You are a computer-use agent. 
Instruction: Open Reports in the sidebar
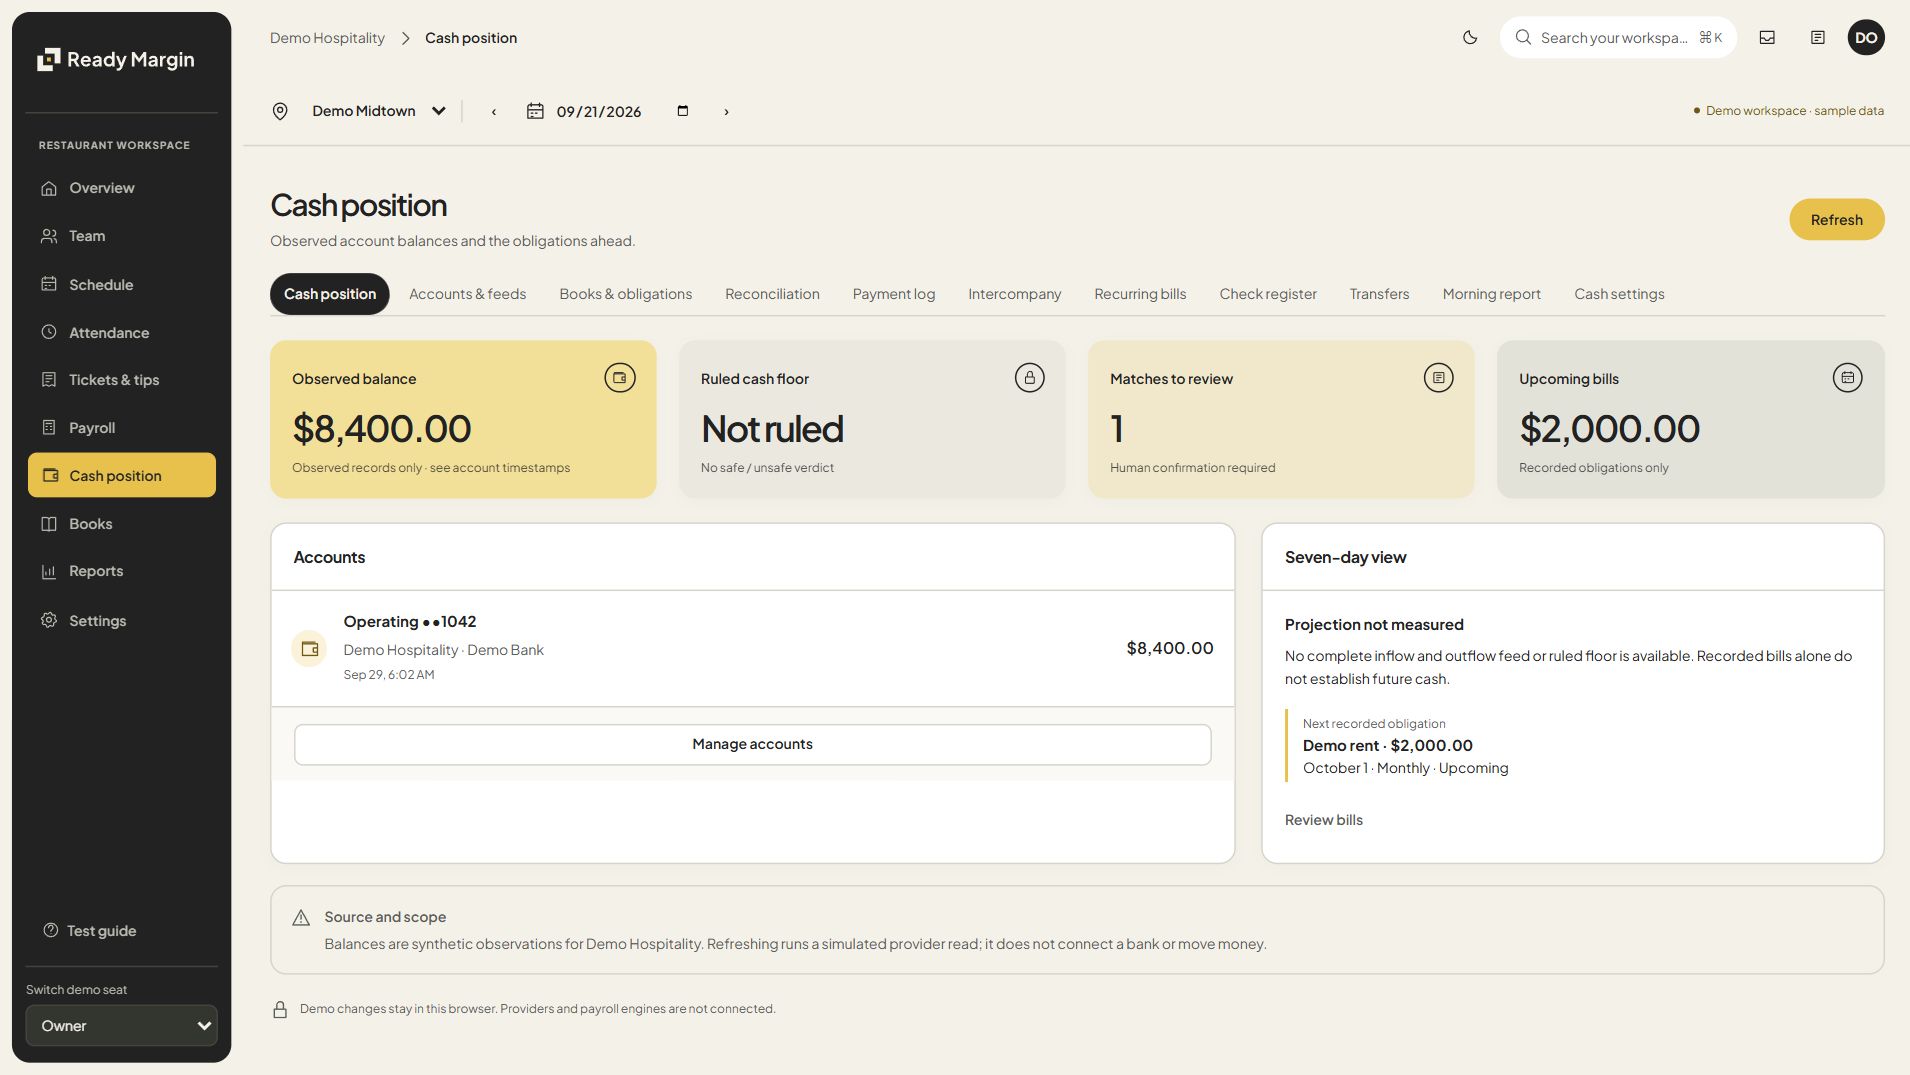[x=121, y=571]
